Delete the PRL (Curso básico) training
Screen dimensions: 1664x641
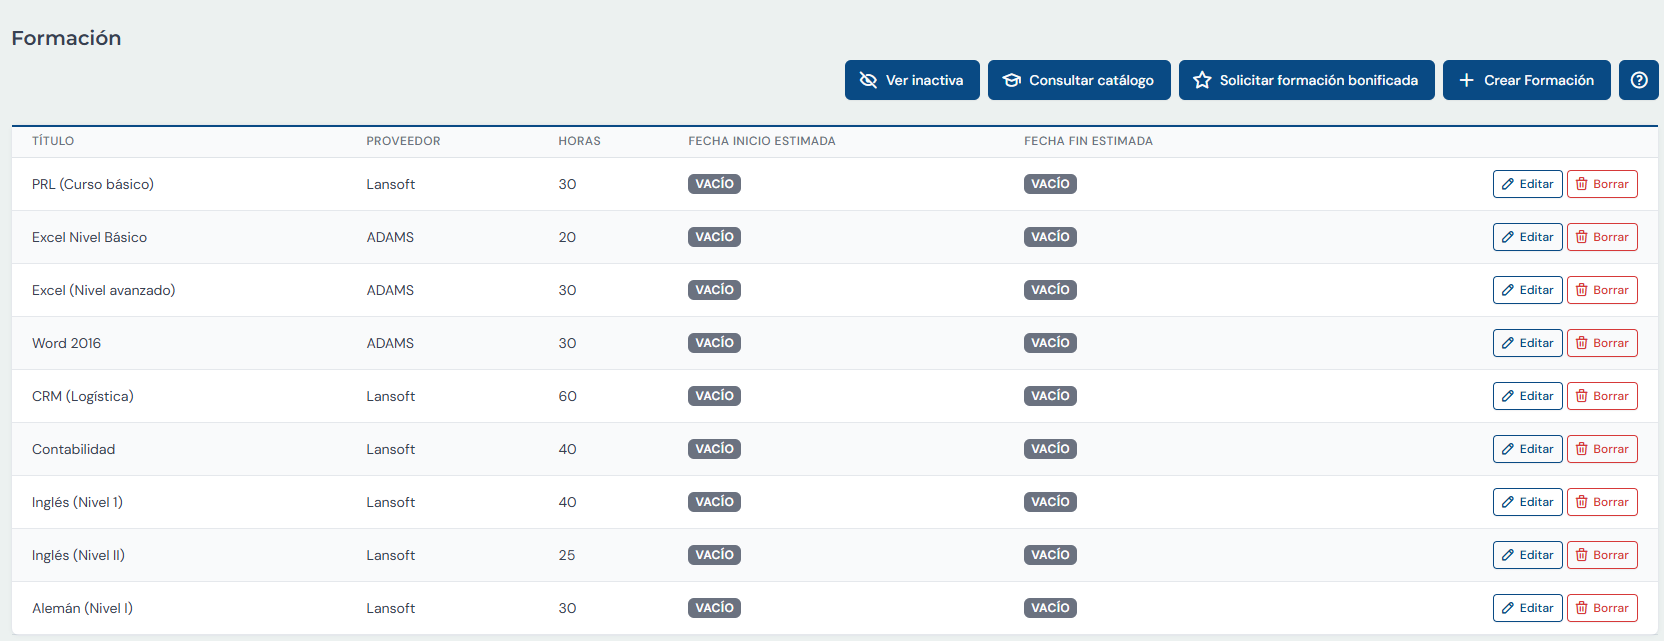(x=1601, y=184)
